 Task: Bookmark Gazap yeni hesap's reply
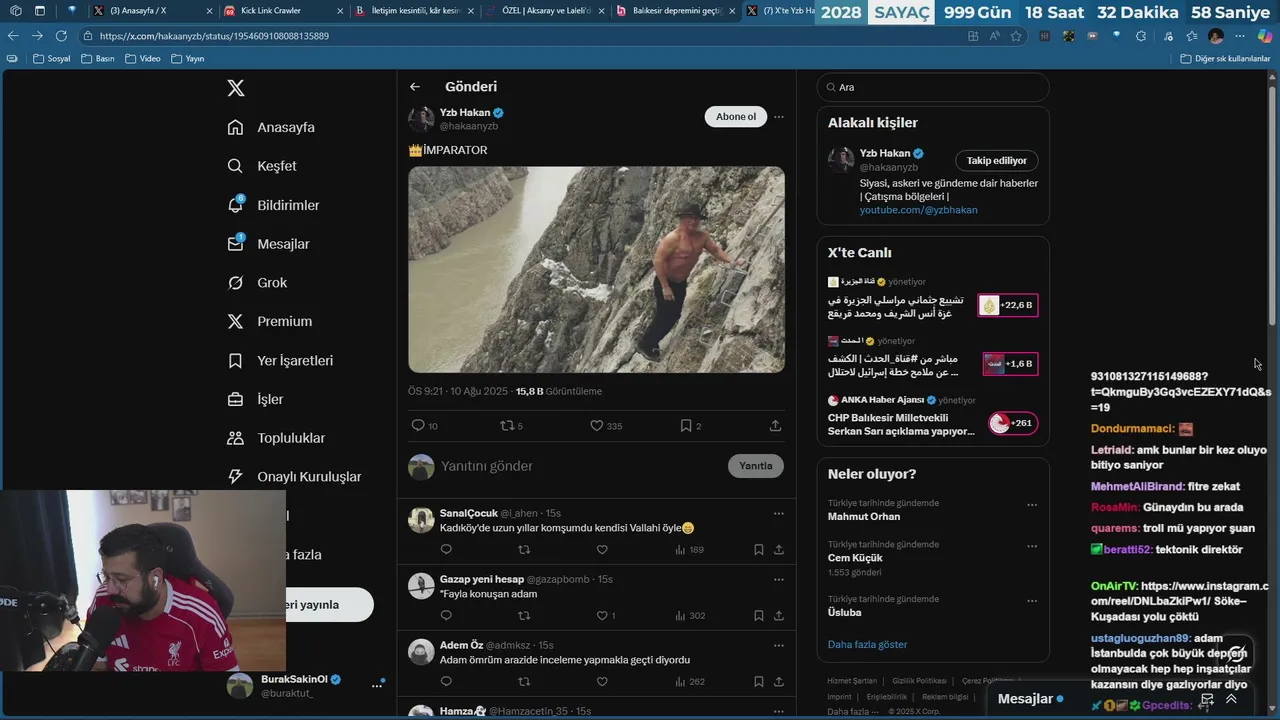click(759, 615)
